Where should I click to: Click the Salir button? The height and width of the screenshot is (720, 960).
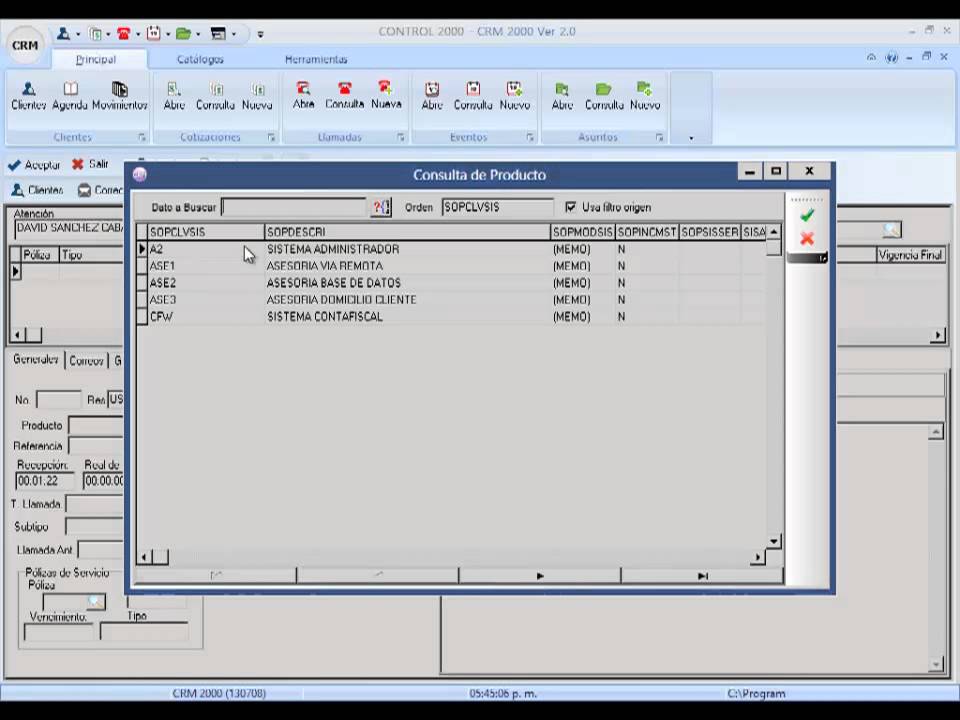91,164
